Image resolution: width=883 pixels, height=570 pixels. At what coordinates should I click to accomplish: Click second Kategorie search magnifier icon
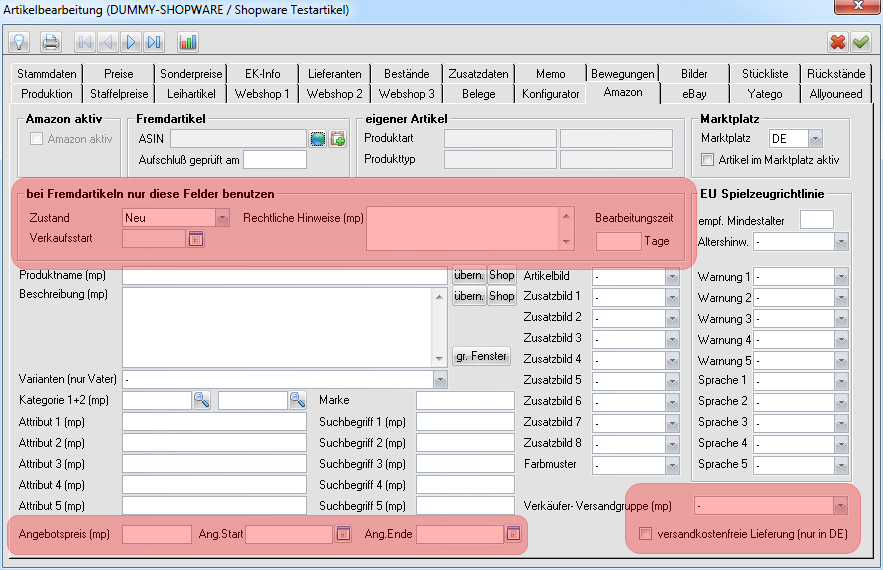[297, 400]
